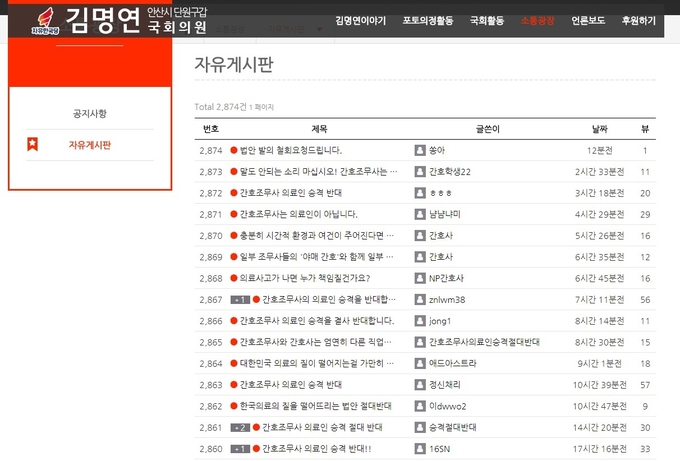Open post 대한민국 의료의 질이 떨어지는걸

coord(317,363)
